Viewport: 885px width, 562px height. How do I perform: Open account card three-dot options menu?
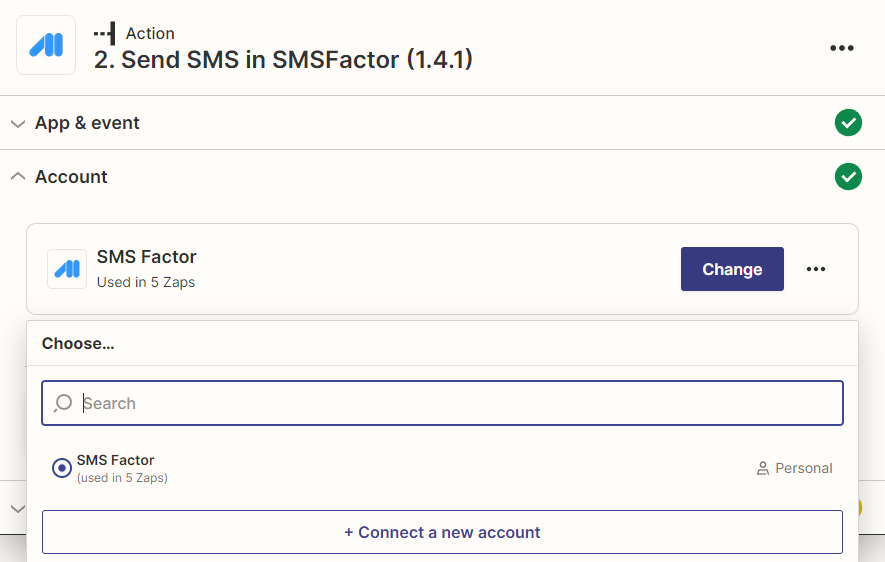coord(816,269)
